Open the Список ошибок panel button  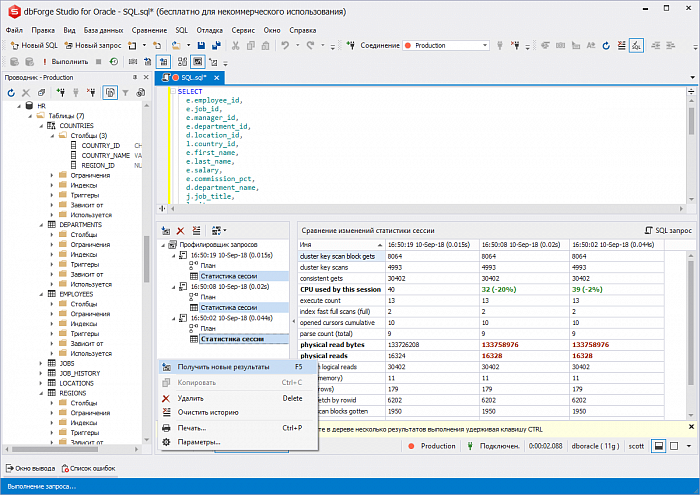pos(88,469)
